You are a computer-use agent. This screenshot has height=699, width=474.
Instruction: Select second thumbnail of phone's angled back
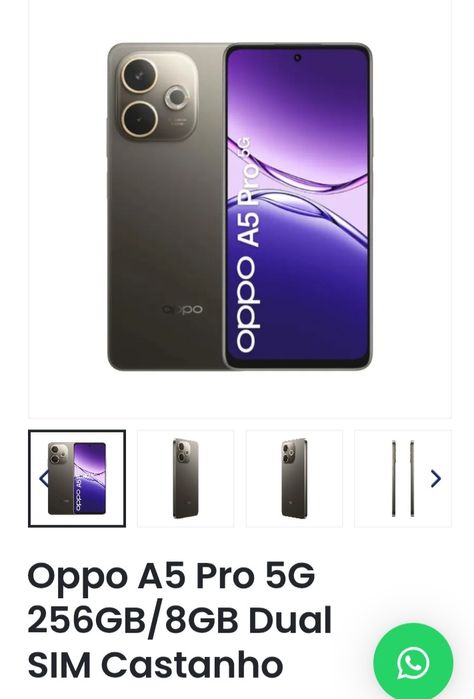185,478
